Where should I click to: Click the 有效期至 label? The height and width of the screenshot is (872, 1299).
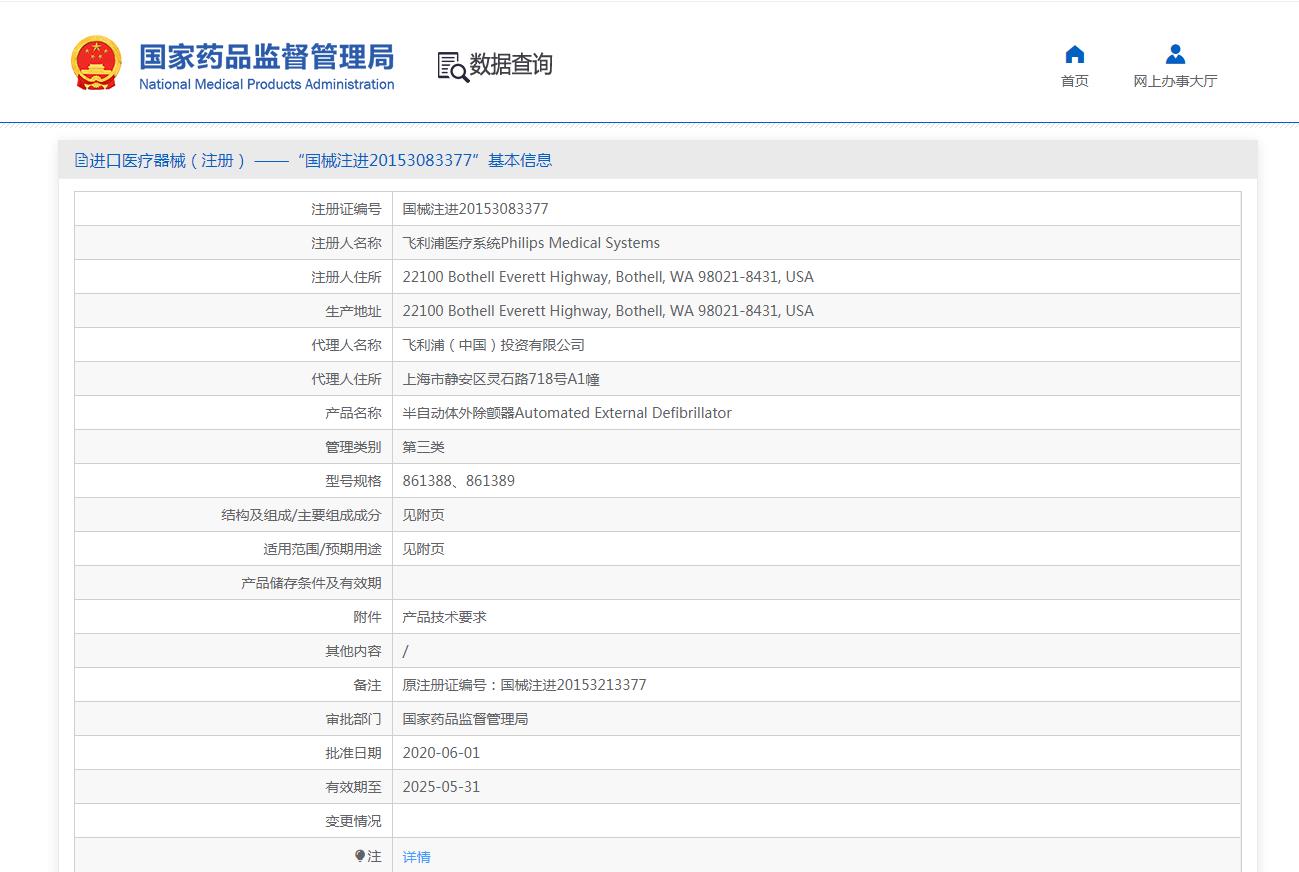353,787
